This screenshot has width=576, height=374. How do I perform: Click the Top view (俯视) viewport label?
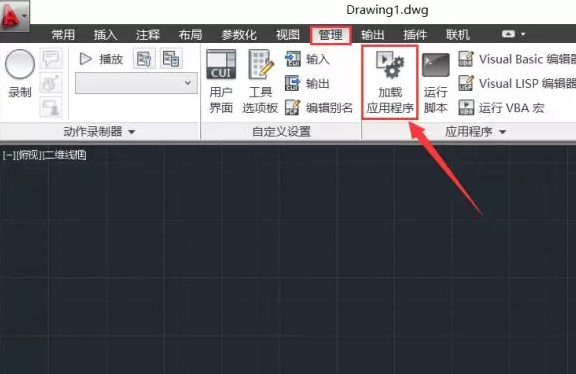coord(29,155)
